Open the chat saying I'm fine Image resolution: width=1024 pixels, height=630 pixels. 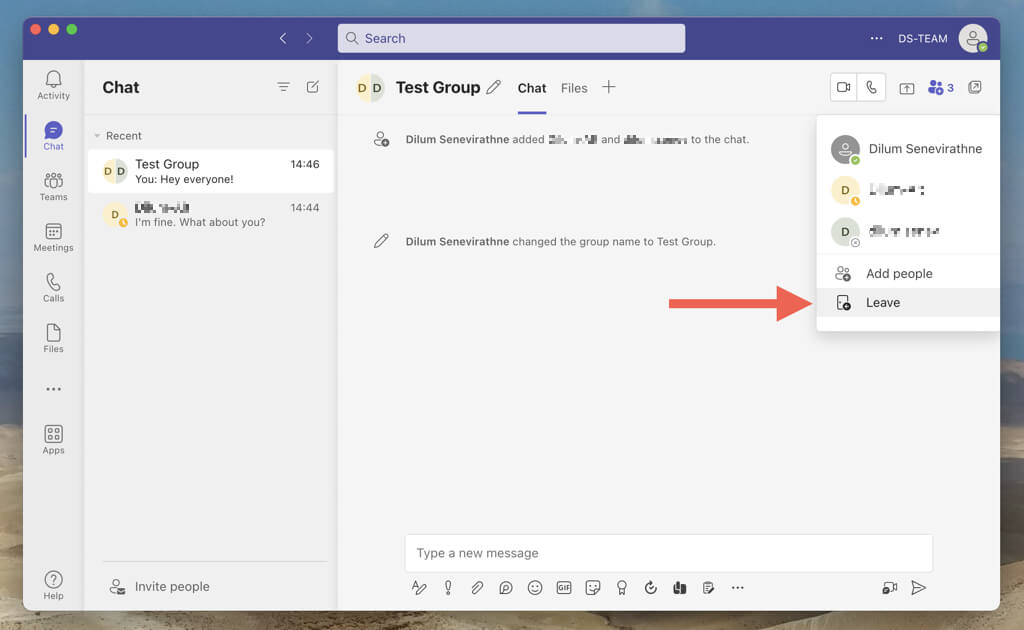[x=211, y=215]
